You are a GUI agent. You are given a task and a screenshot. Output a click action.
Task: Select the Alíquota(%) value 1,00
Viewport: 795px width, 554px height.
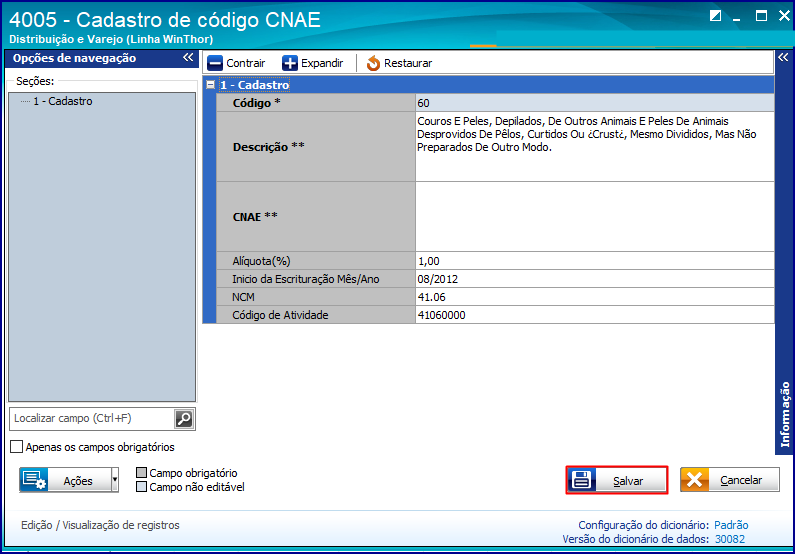(594, 261)
